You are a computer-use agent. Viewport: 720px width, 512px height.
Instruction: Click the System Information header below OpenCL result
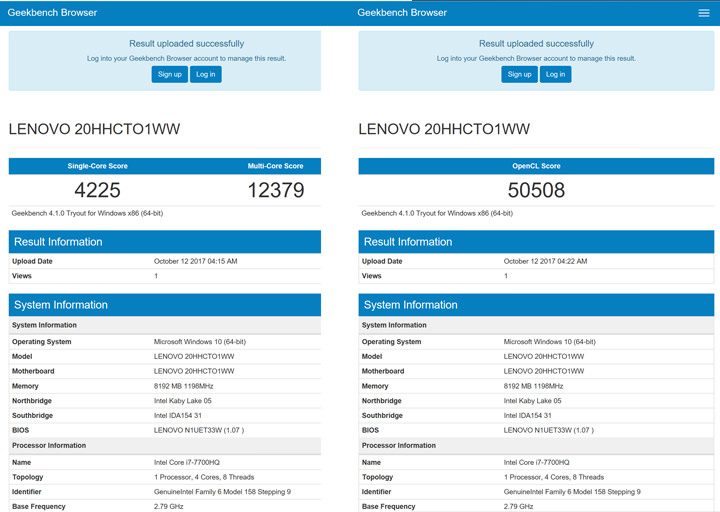click(410, 305)
